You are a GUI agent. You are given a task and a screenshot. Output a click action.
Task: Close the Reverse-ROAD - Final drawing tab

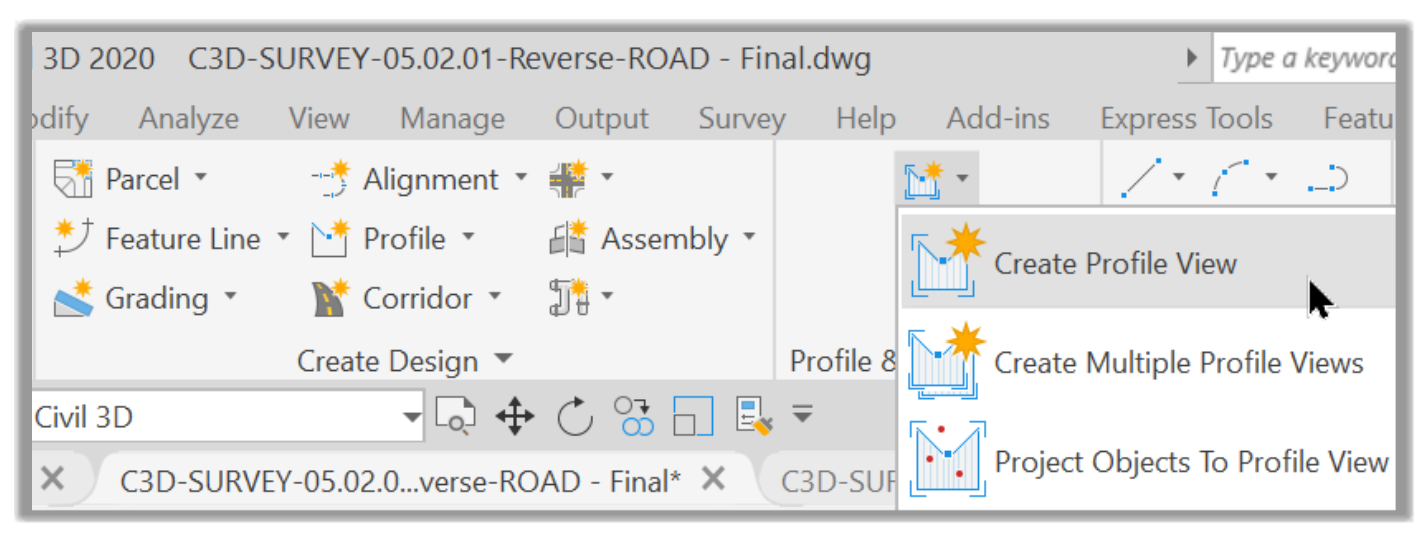tap(713, 480)
